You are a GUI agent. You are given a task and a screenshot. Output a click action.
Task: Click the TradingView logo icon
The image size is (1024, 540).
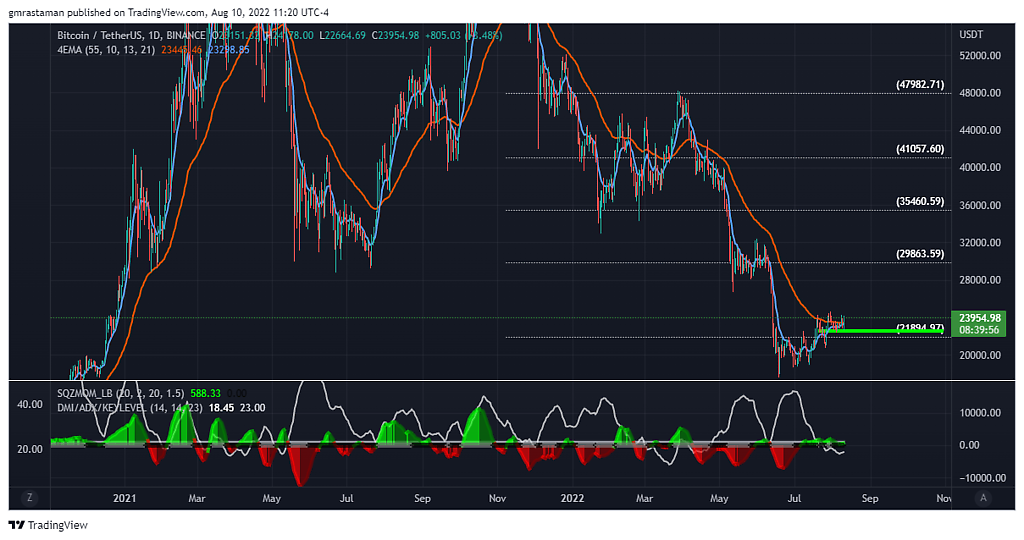(x=17, y=525)
